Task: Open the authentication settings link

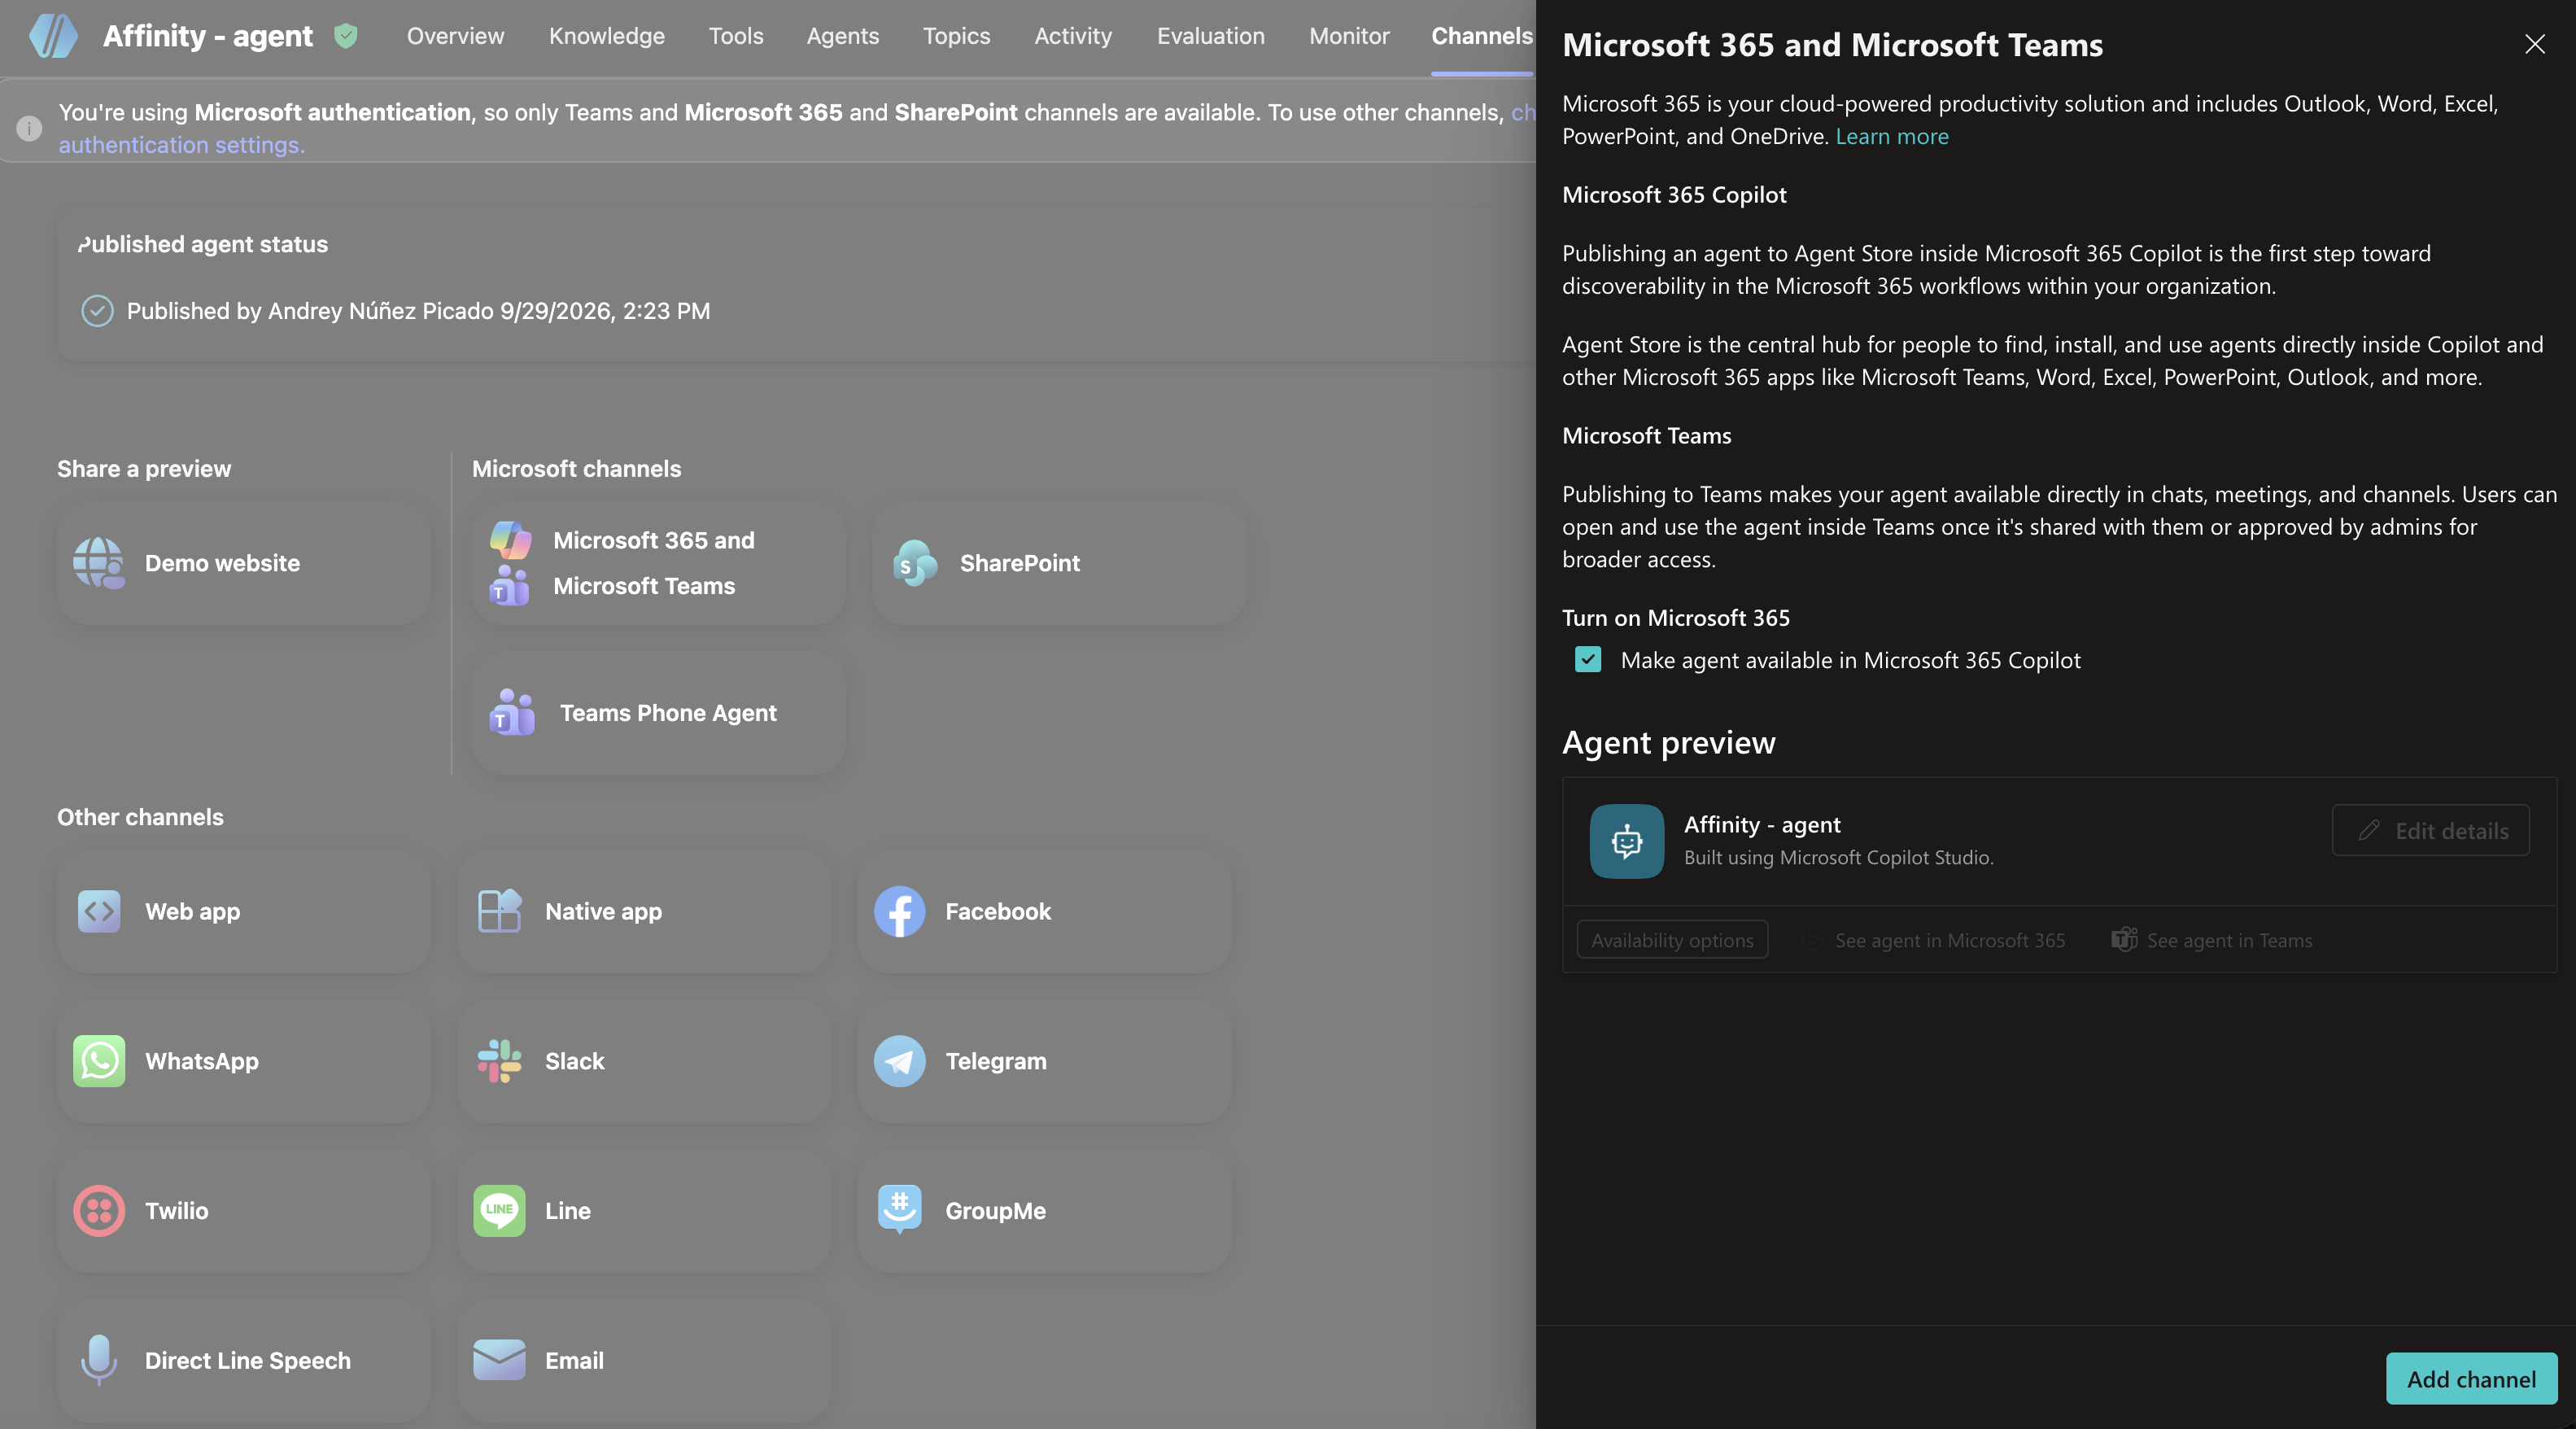Action: (x=181, y=145)
